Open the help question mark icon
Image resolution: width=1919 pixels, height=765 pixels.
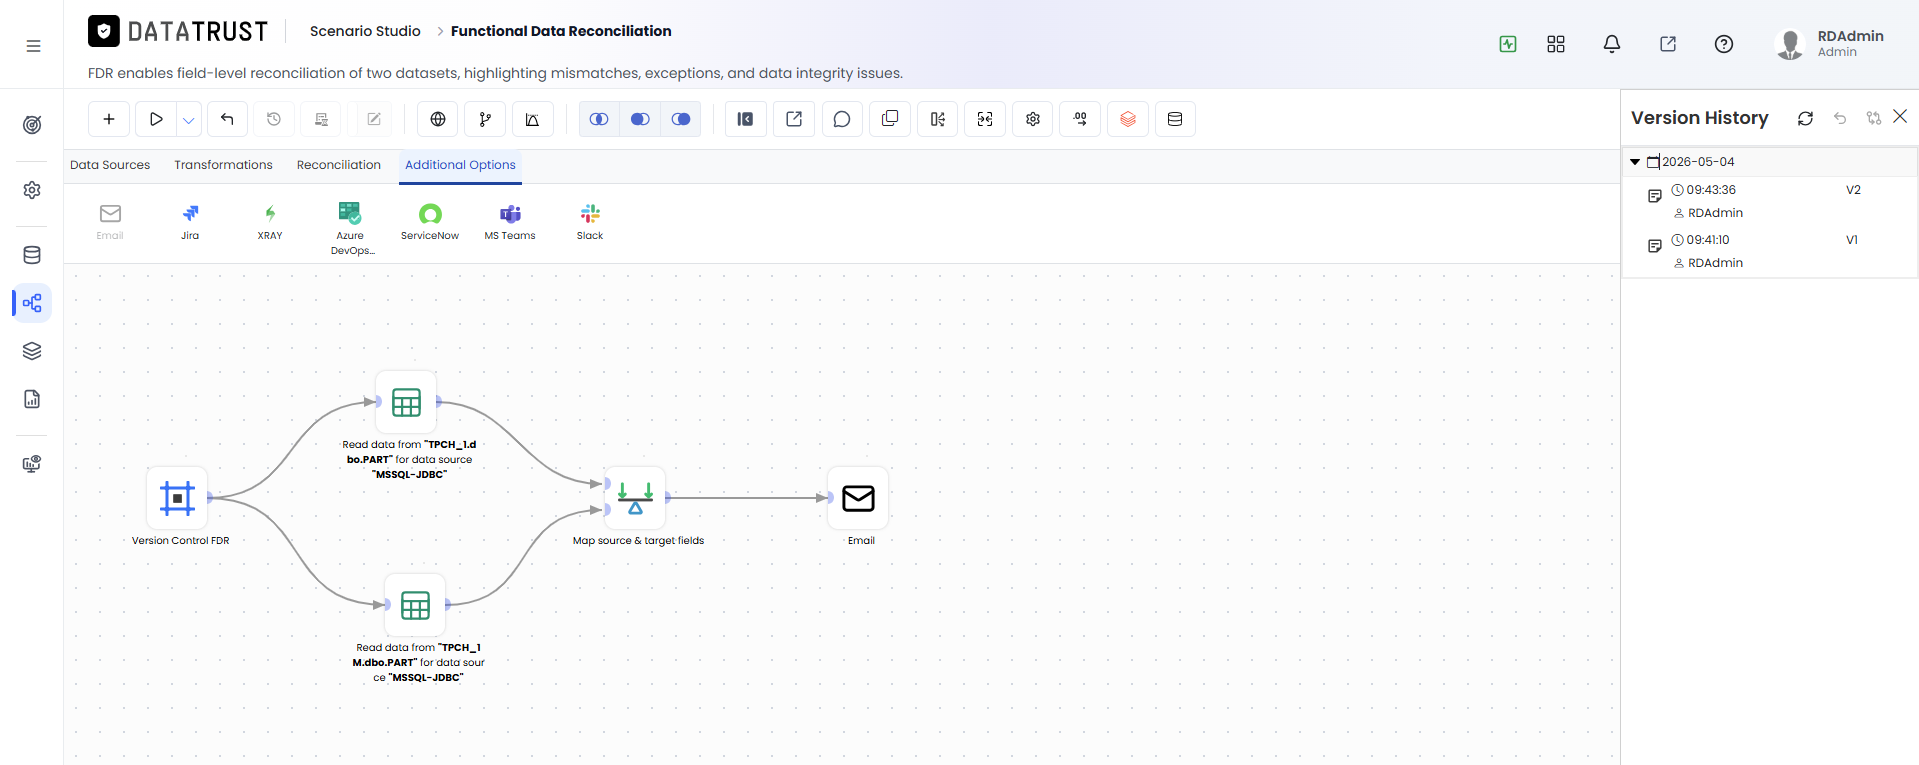pos(1724,44)
